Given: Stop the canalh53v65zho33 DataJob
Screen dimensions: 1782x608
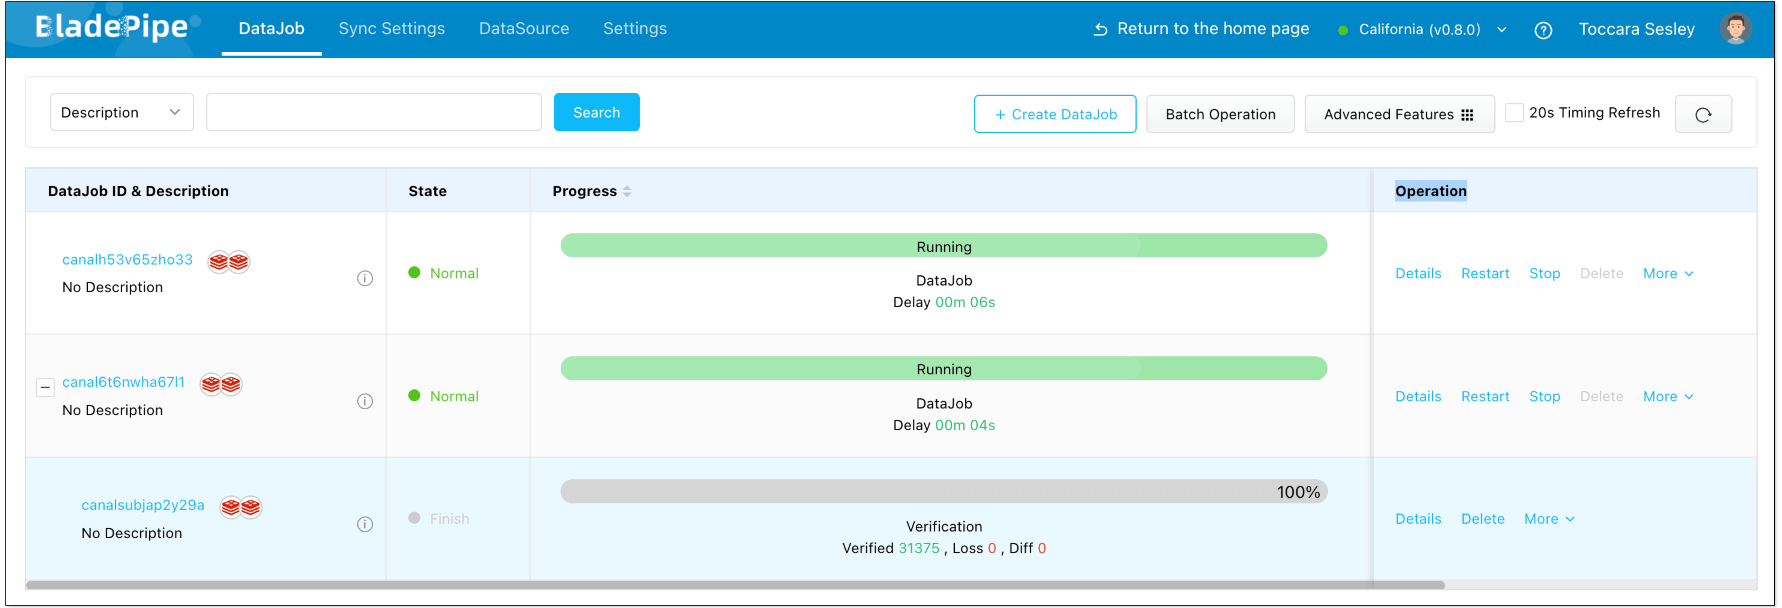Looking at the screenshot, I should (1544, 274).
